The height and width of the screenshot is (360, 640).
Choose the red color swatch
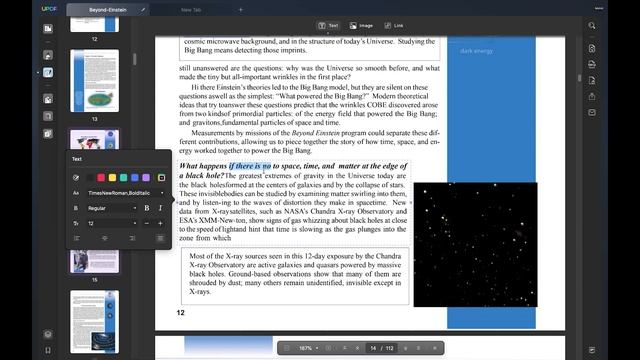pyautogui.click(x=101, y=178)
